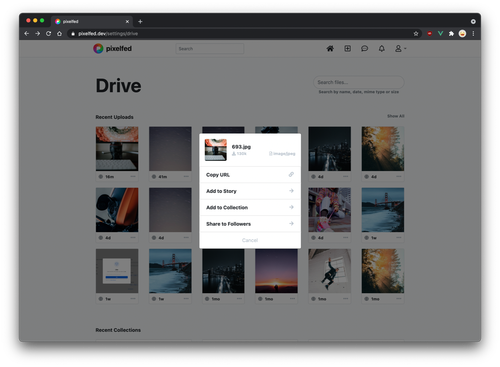Bookmark this page with the star
The height and width of the screenshot is (367, 500).
point(416,34)
